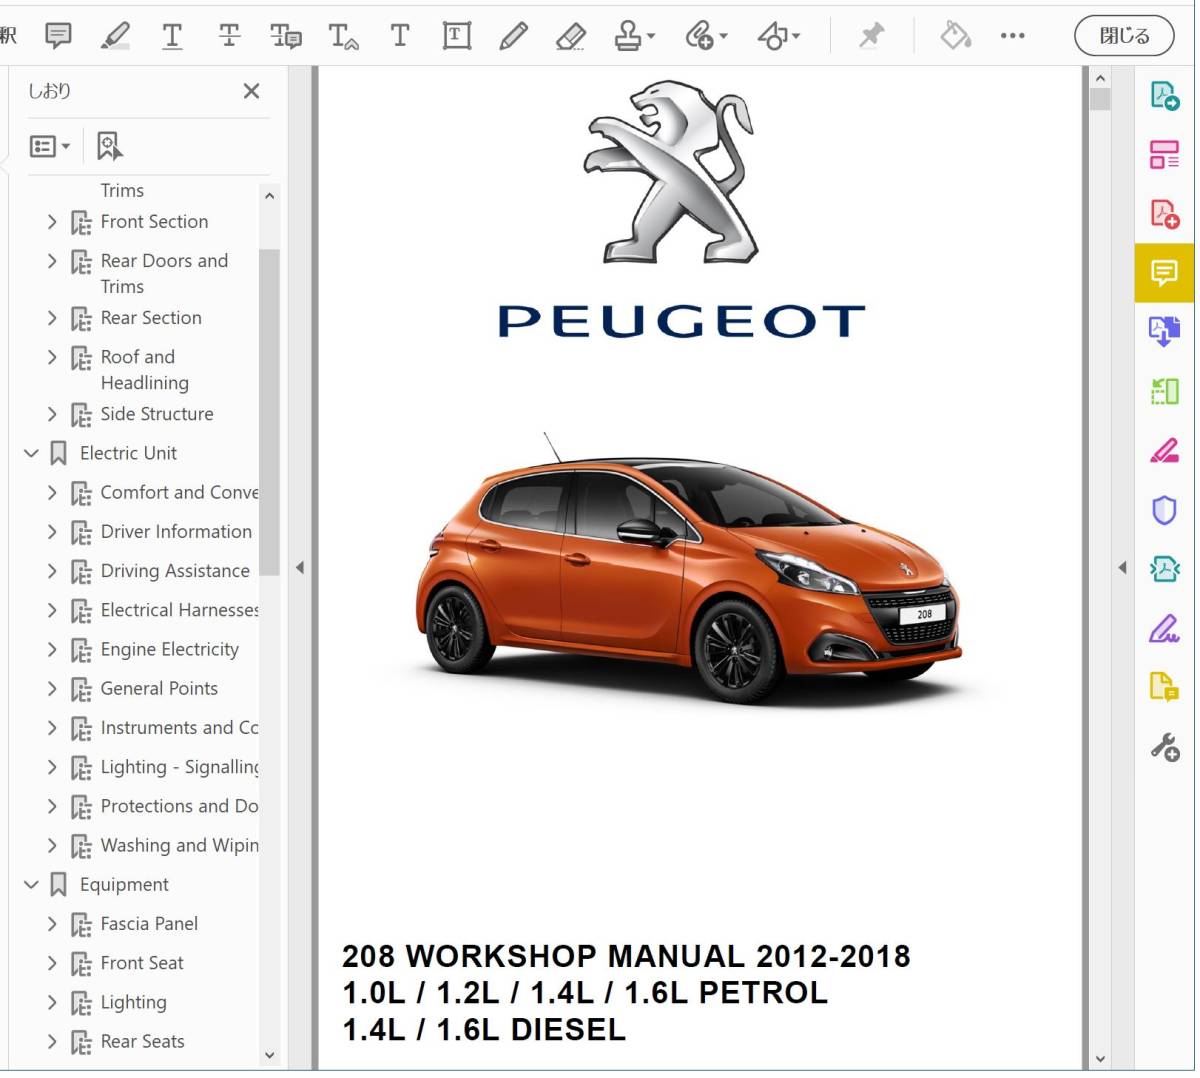Open the Redact tool
Image resolution: width=1200 pixels, height=1078 pixels.
[x=1164, y=451]
